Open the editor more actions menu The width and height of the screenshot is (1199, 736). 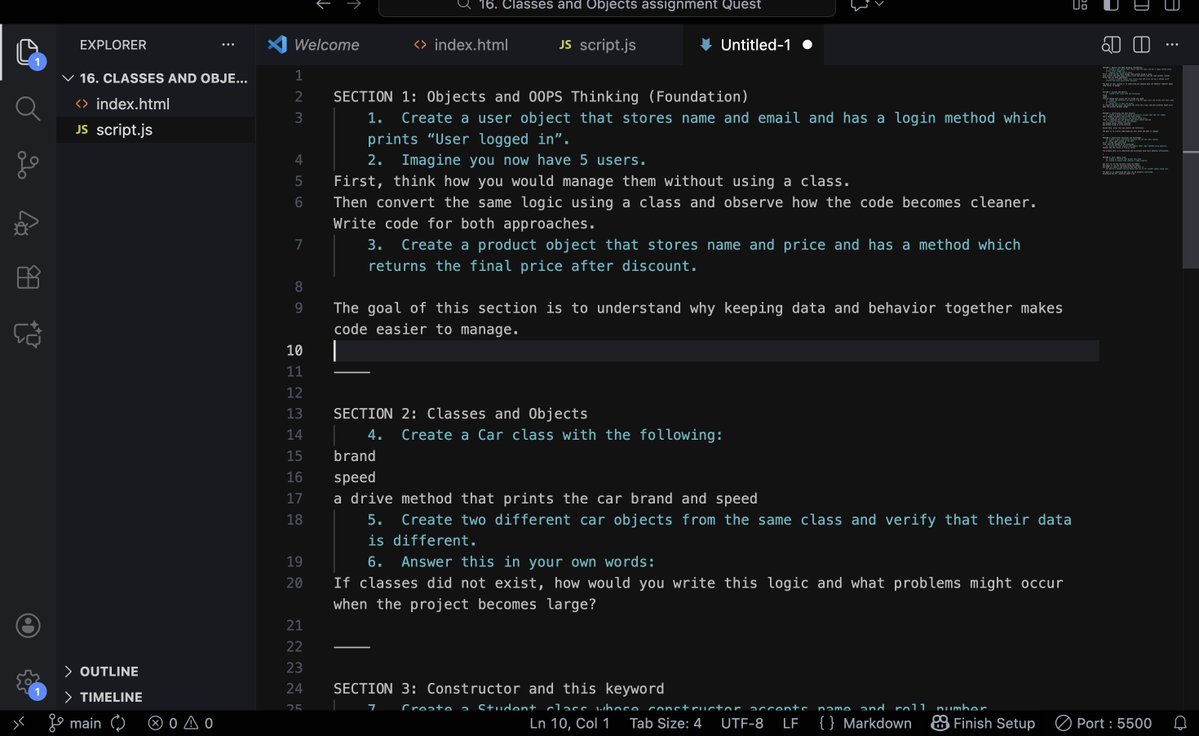pyautogui.click(x=1171, y=44)
